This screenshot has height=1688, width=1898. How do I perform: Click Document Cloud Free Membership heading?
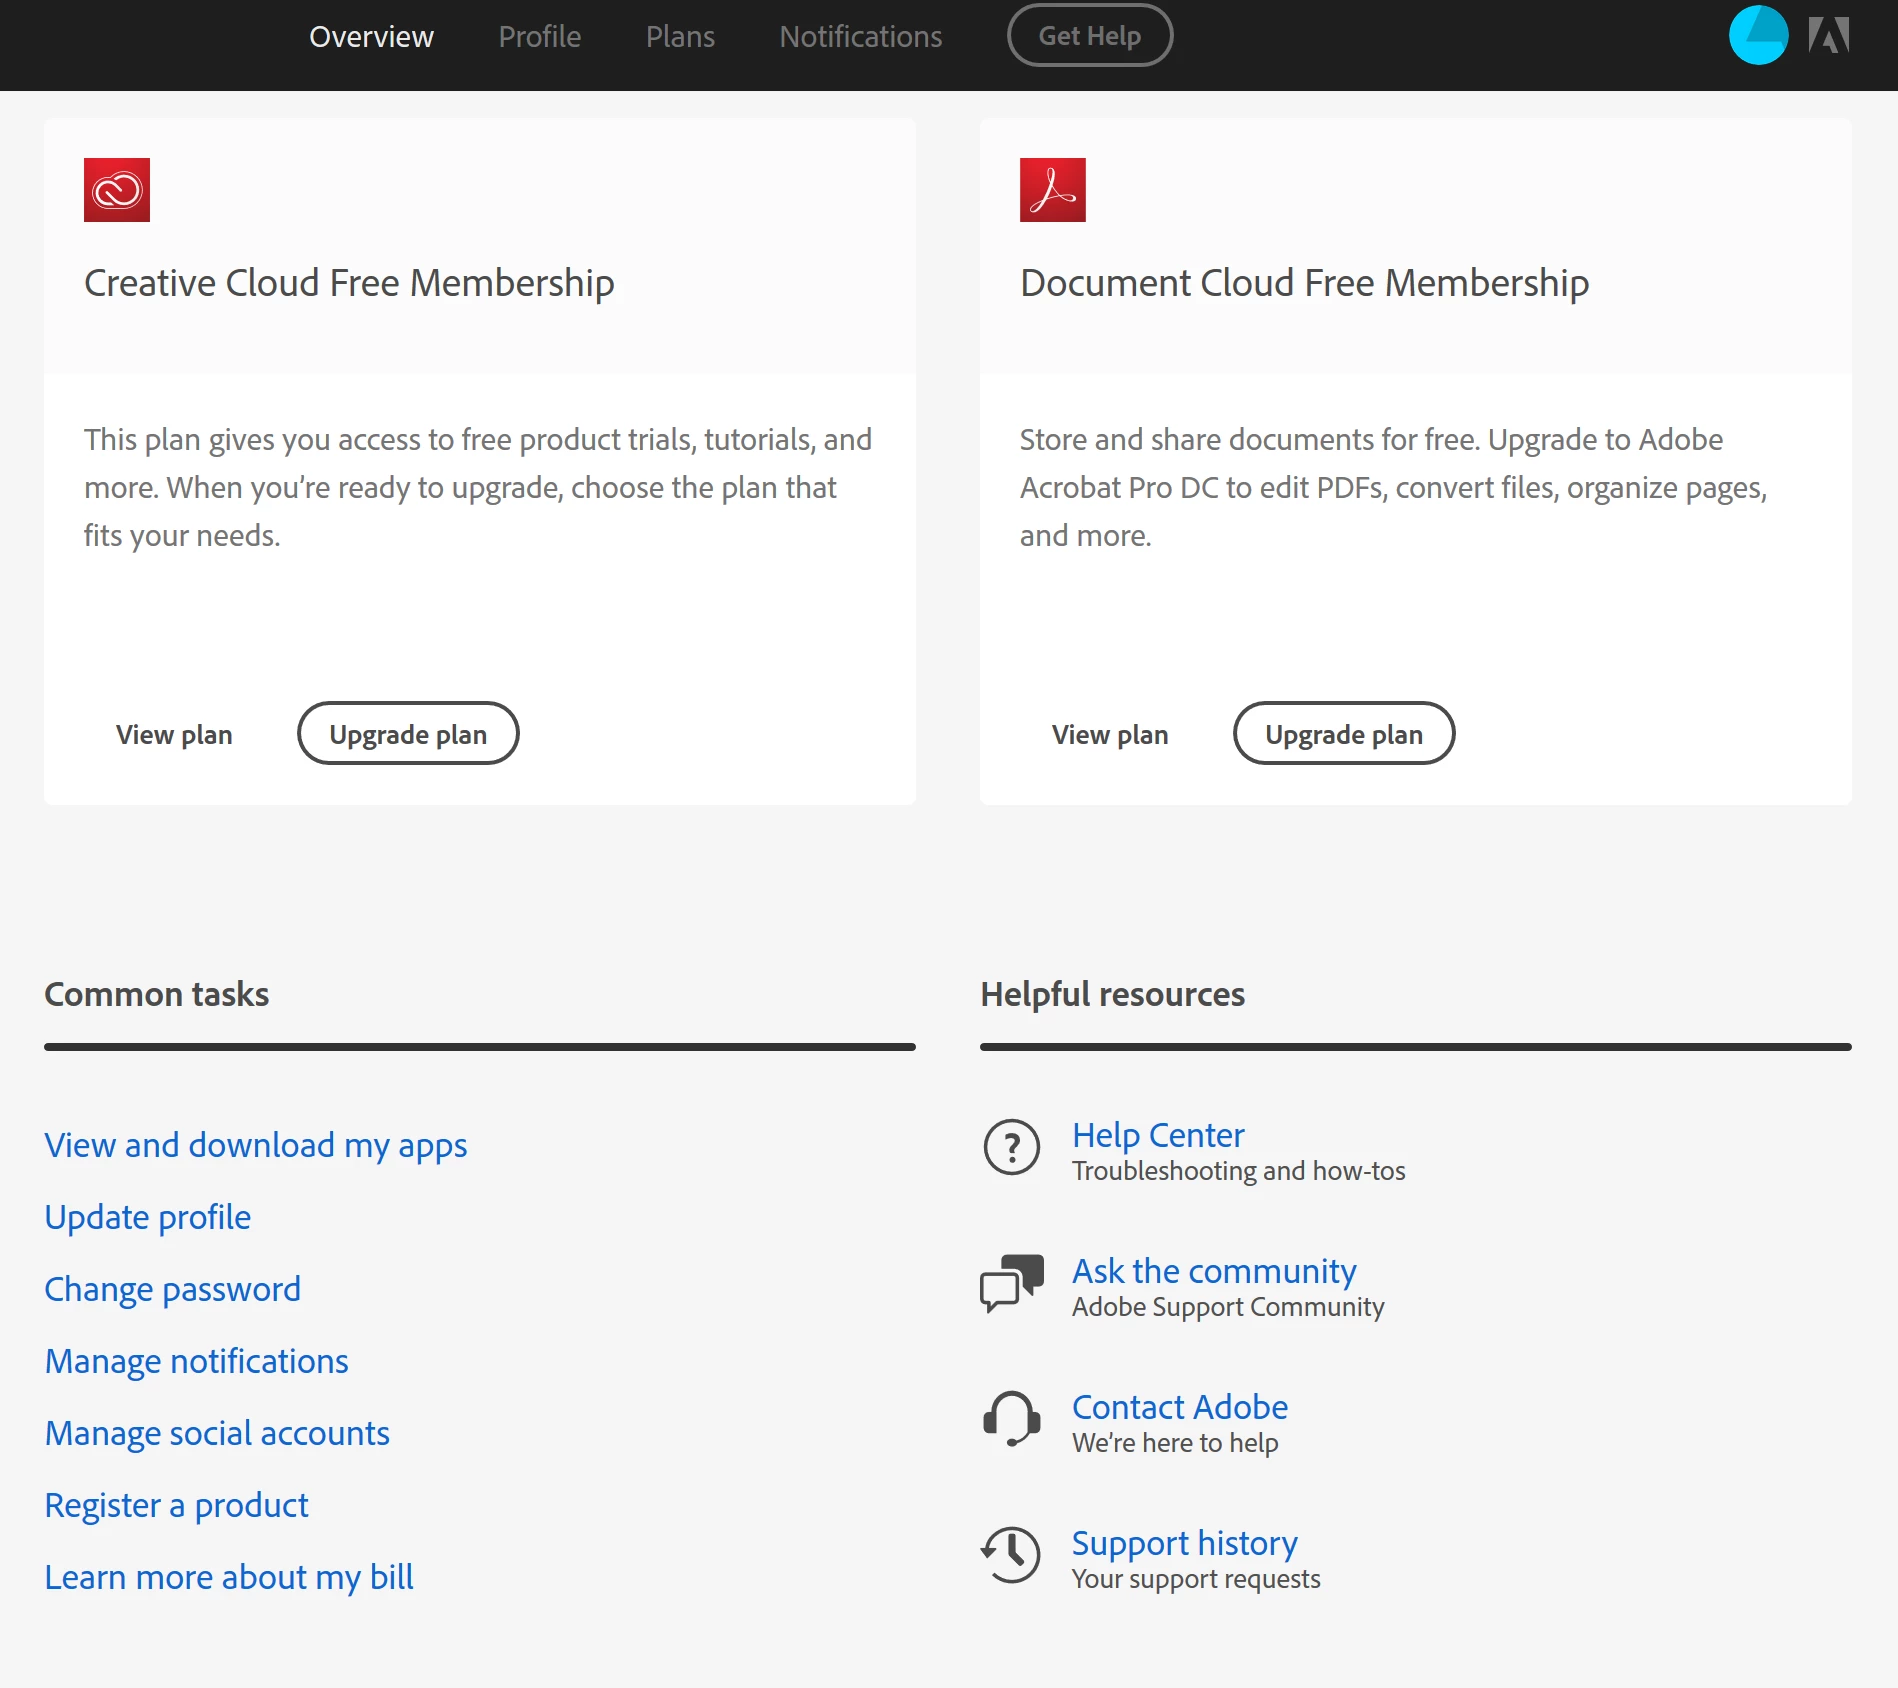click(1304, 283)
